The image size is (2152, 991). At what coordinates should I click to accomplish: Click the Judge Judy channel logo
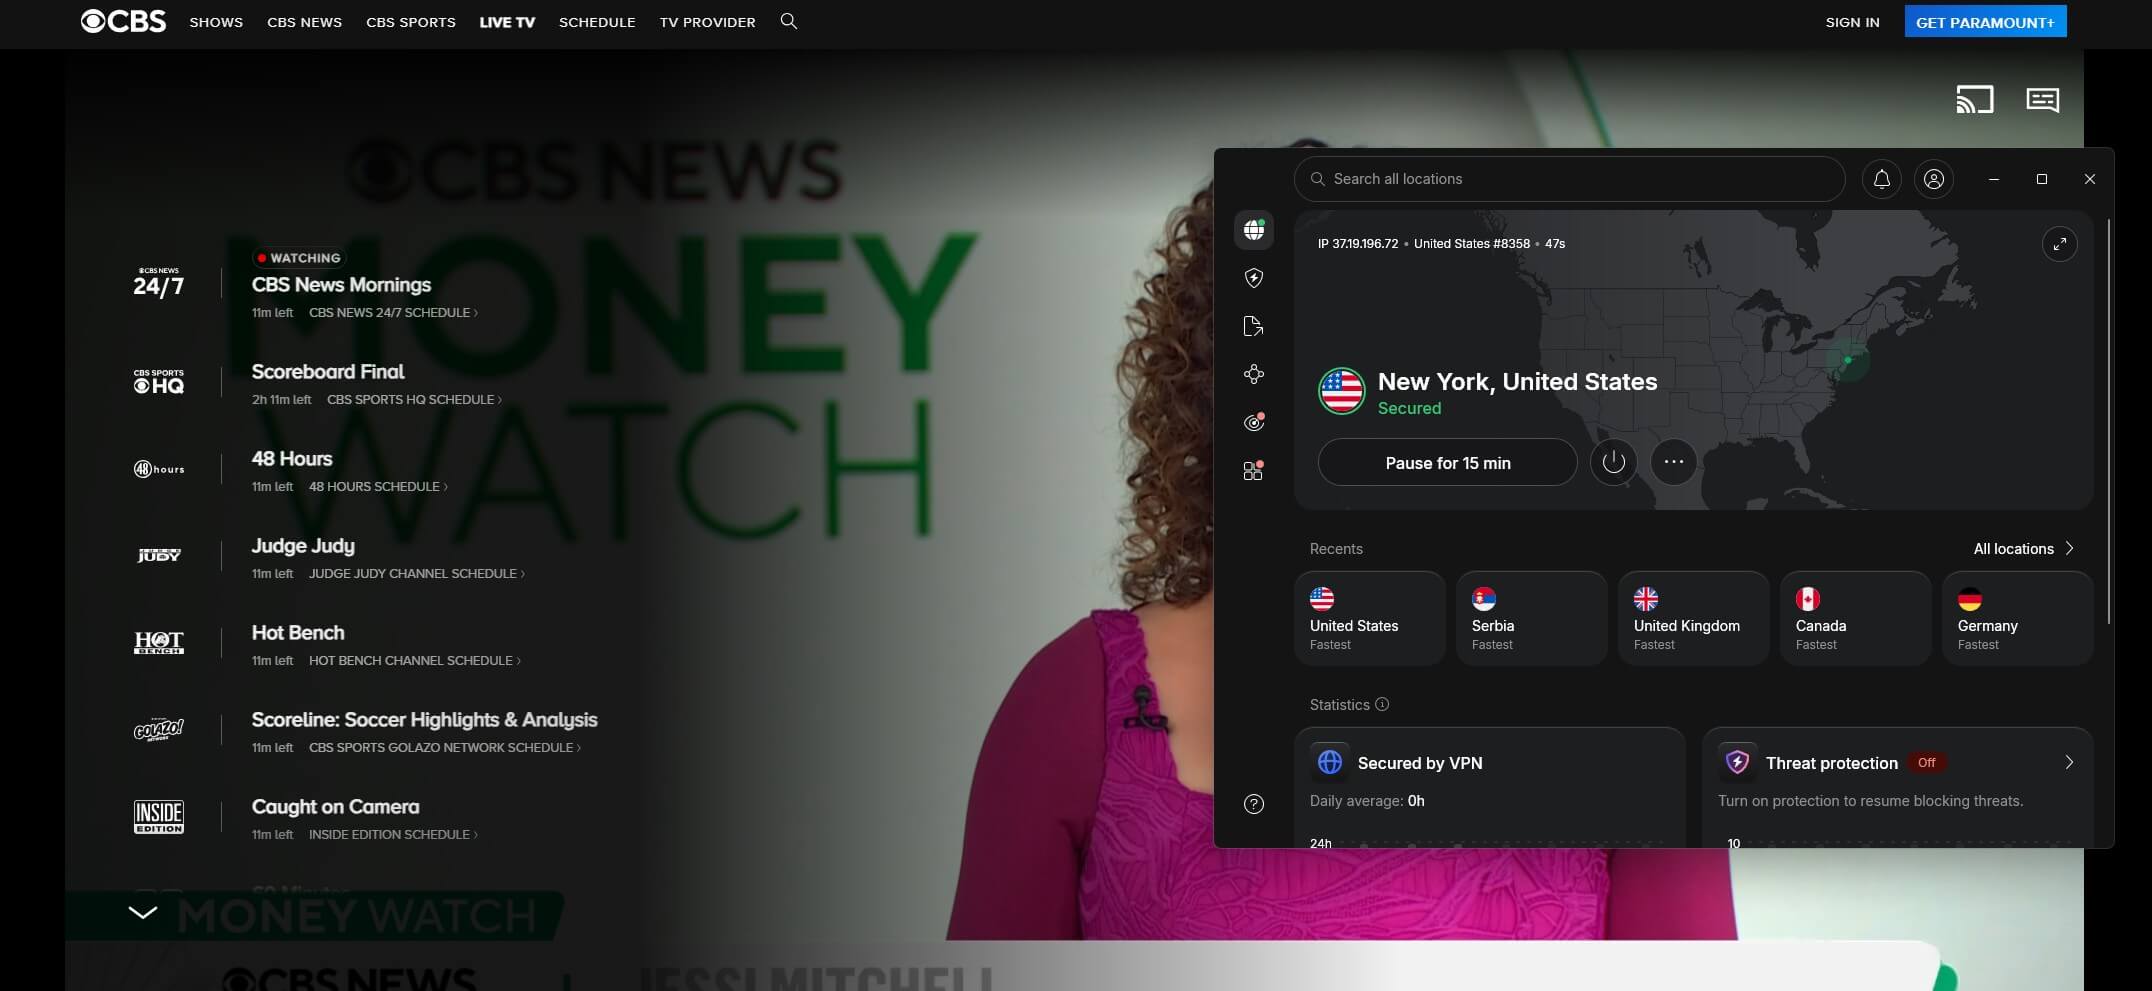[159, 555]
